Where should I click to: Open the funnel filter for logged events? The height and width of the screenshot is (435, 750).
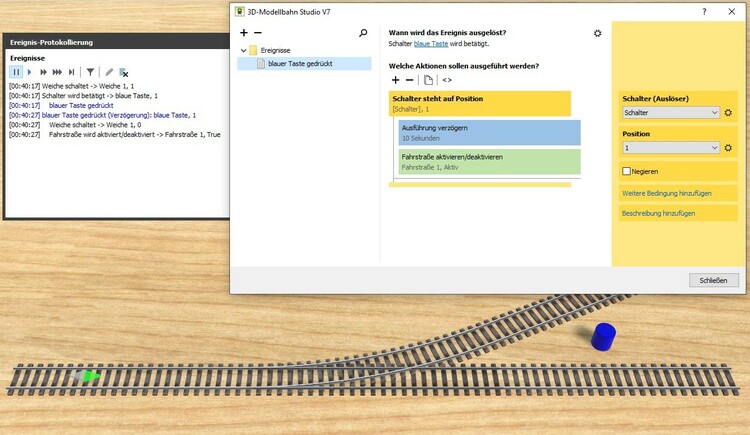tap(90, 72)
